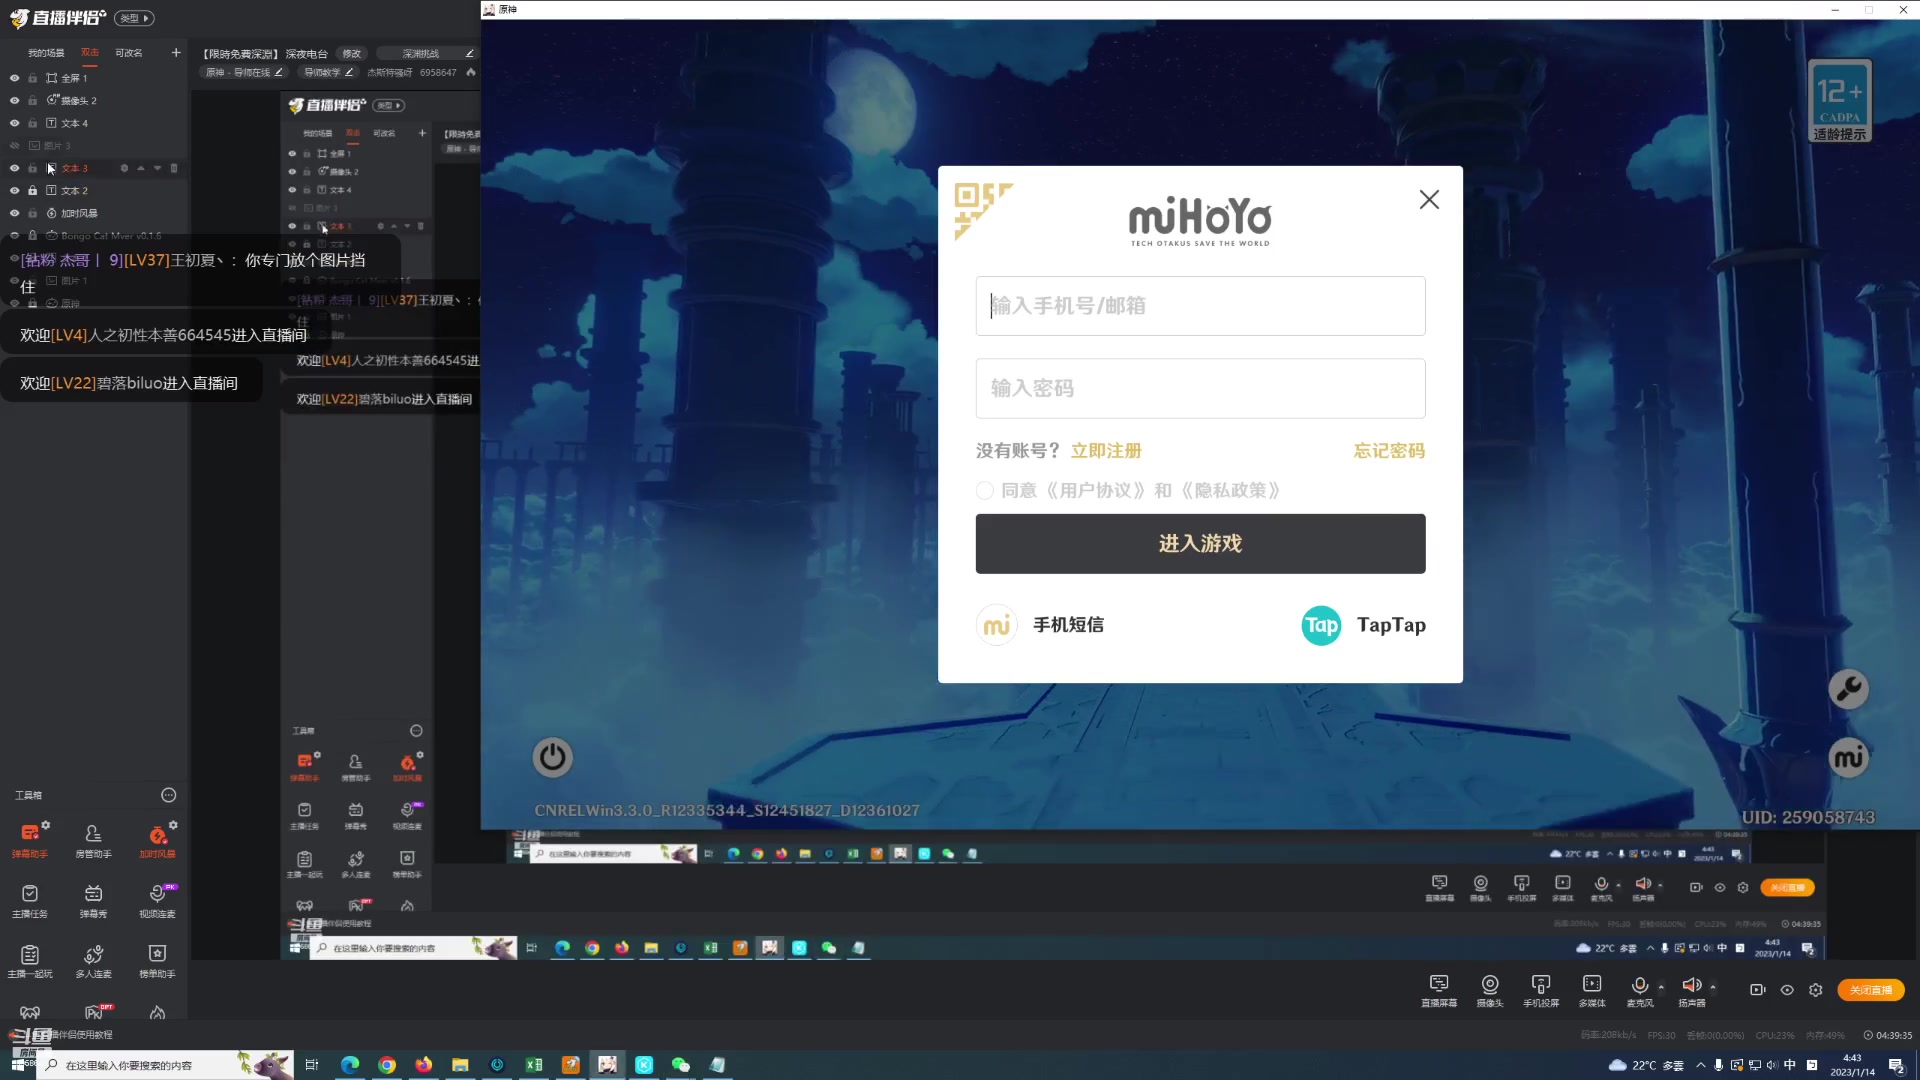The image size is (1920, 1080).
Task: Close the miHoYo login dialog
Action: coord(1429,199)
